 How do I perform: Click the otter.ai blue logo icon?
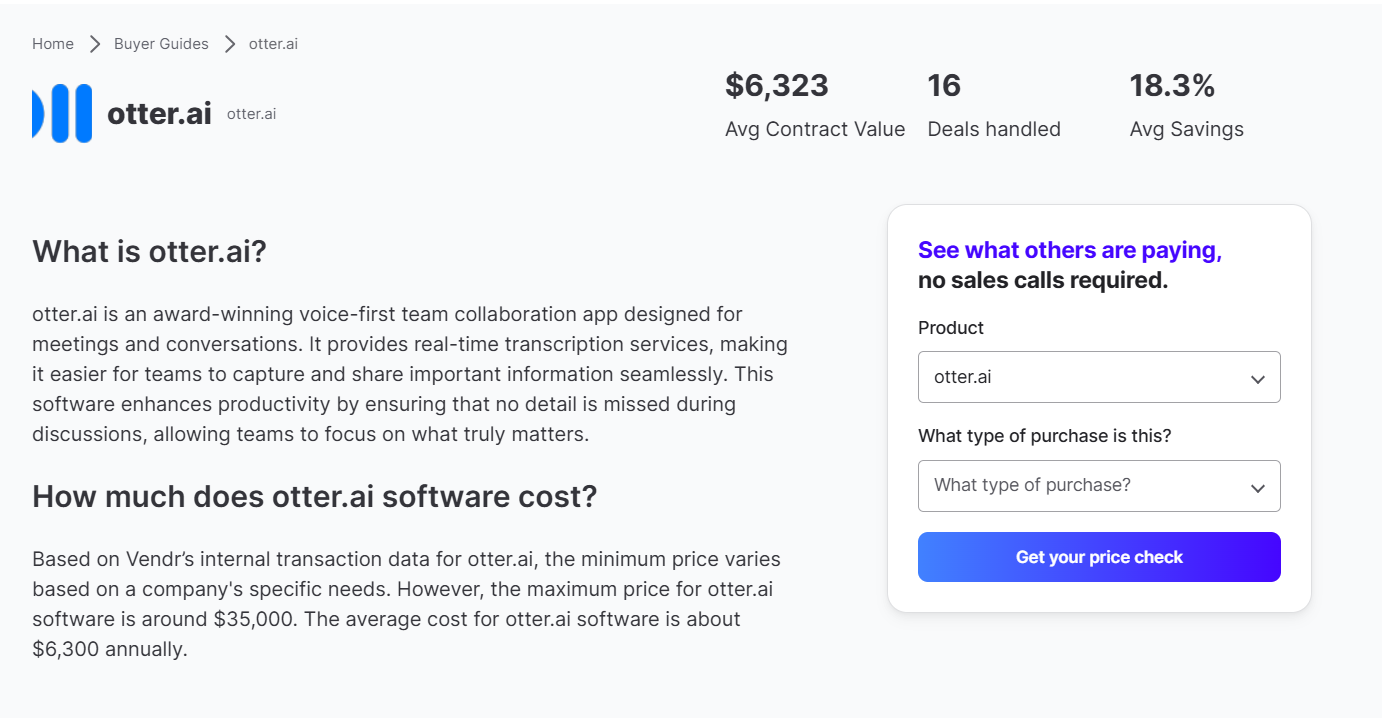pyautogui.click(x=62, y=113)
